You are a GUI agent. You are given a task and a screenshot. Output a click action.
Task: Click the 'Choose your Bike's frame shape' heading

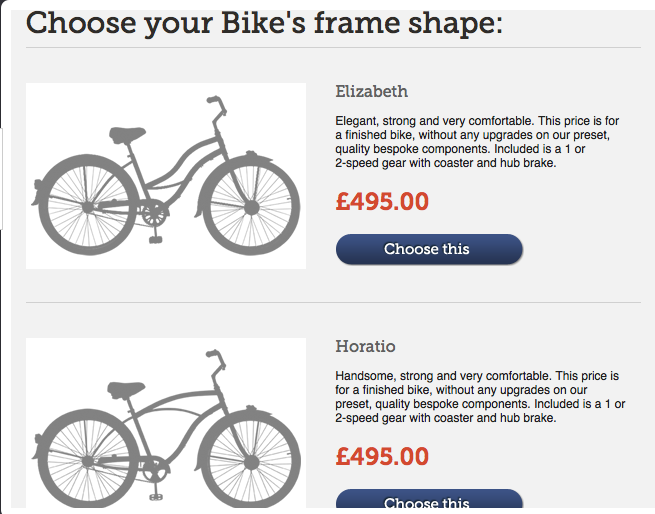pyautogui.click(x=264, y=22)
